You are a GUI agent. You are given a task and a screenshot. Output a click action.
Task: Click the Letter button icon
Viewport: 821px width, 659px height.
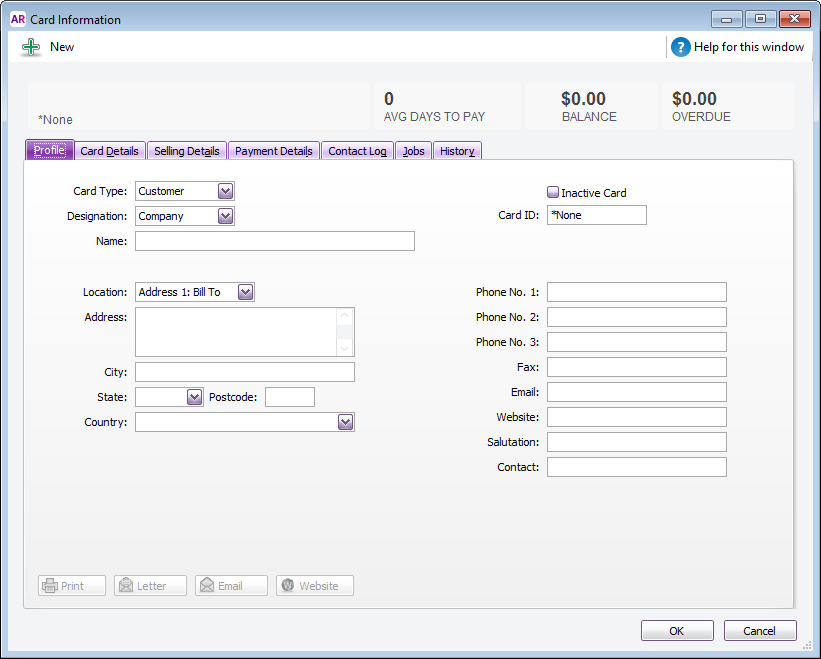pyautogui.click(x=150, y=586)
